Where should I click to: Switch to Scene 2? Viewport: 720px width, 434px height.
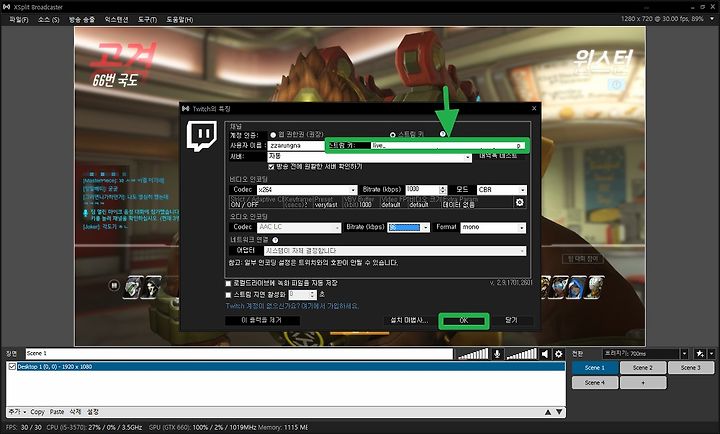pos(643,367)
